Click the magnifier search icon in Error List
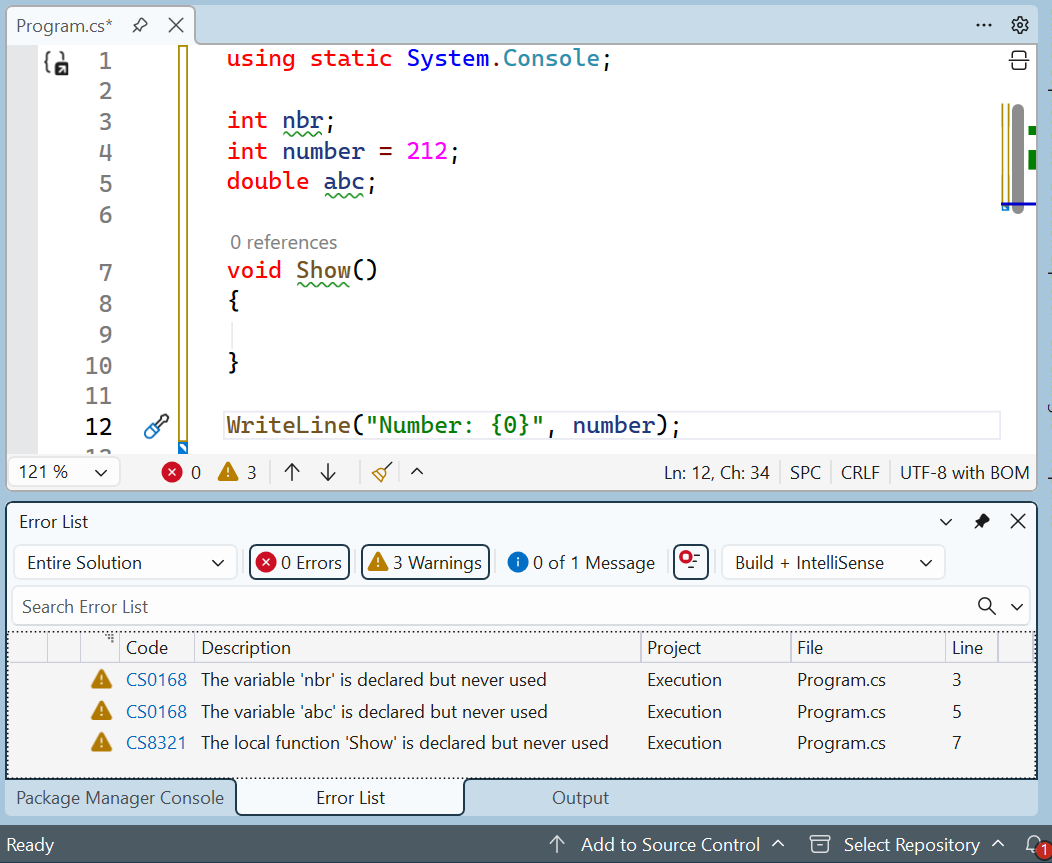The height and width of the screenshot is (863, 1052). pyautogui.click(x=986, y=607)
